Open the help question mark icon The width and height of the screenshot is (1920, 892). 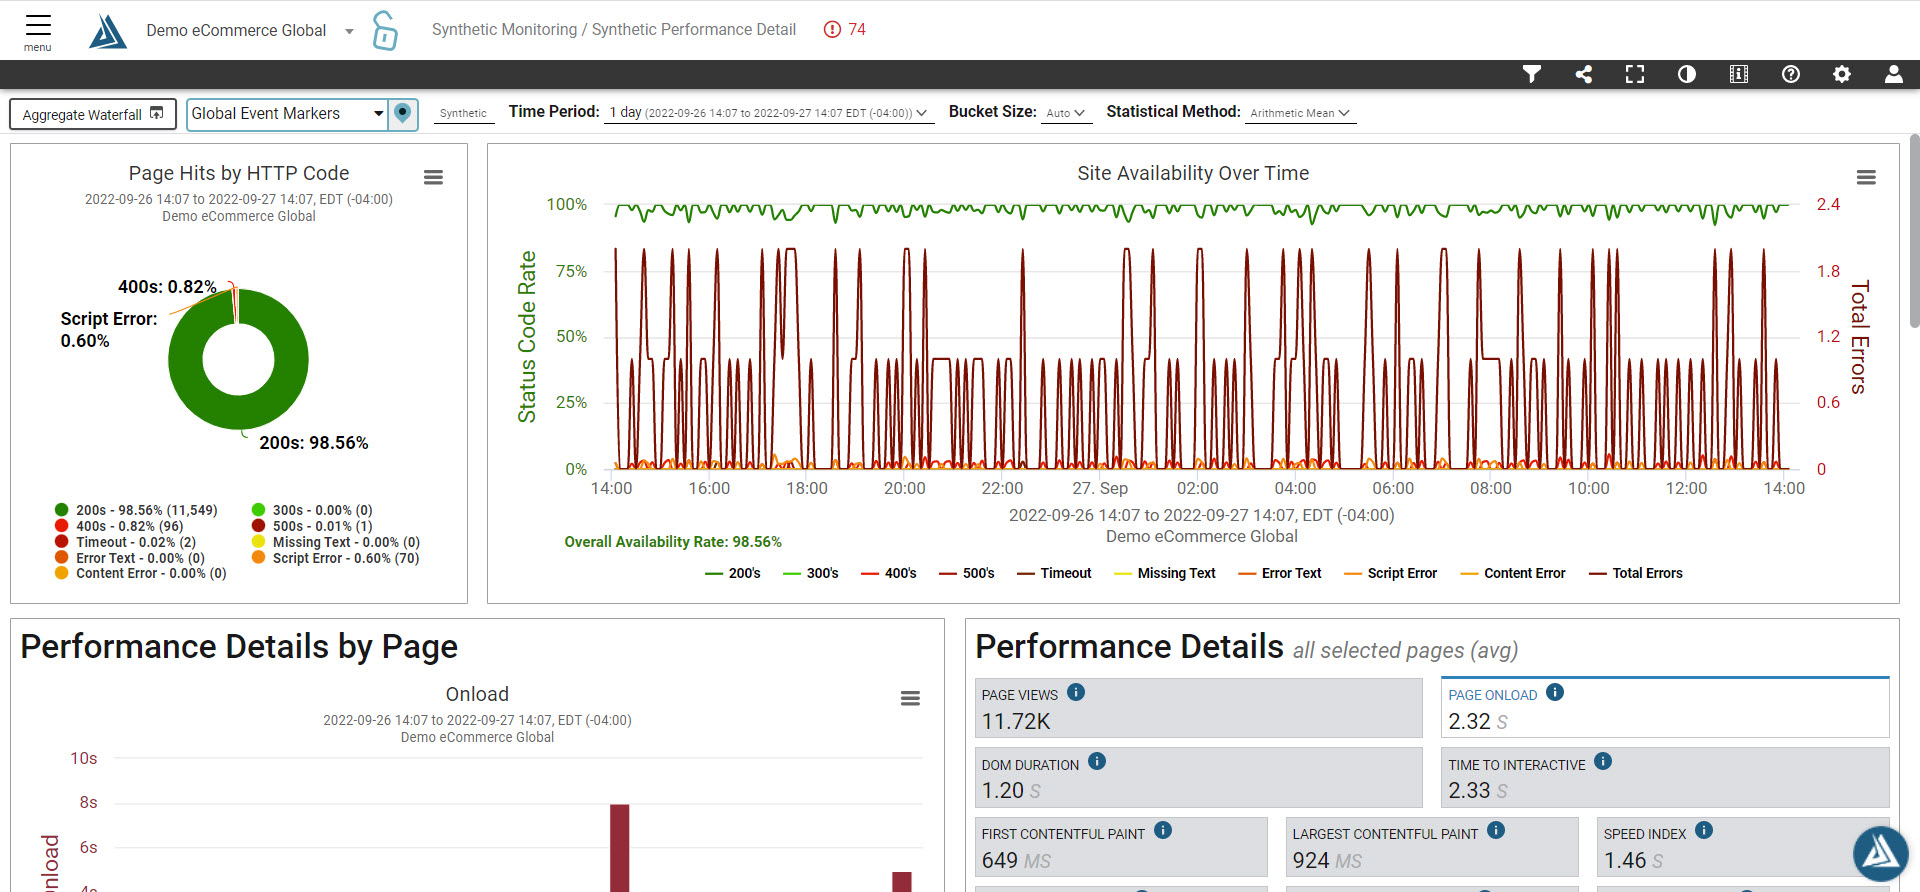coord(1791,74)
